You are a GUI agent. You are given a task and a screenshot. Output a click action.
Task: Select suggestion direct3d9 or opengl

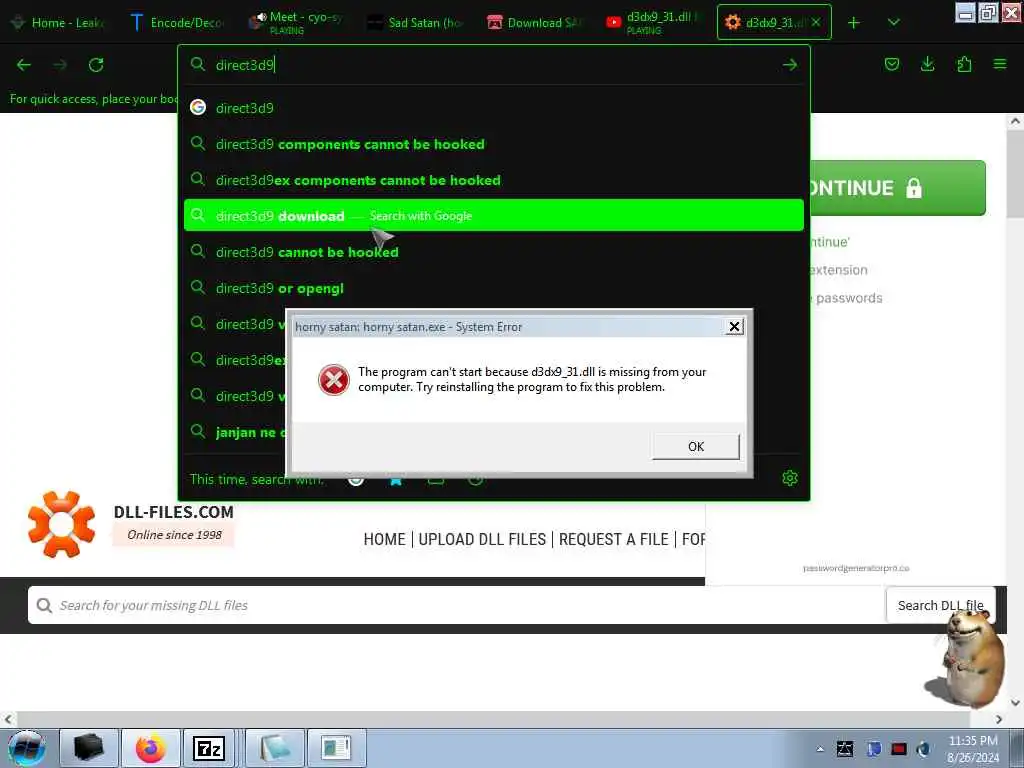click(x=494, y=288)
